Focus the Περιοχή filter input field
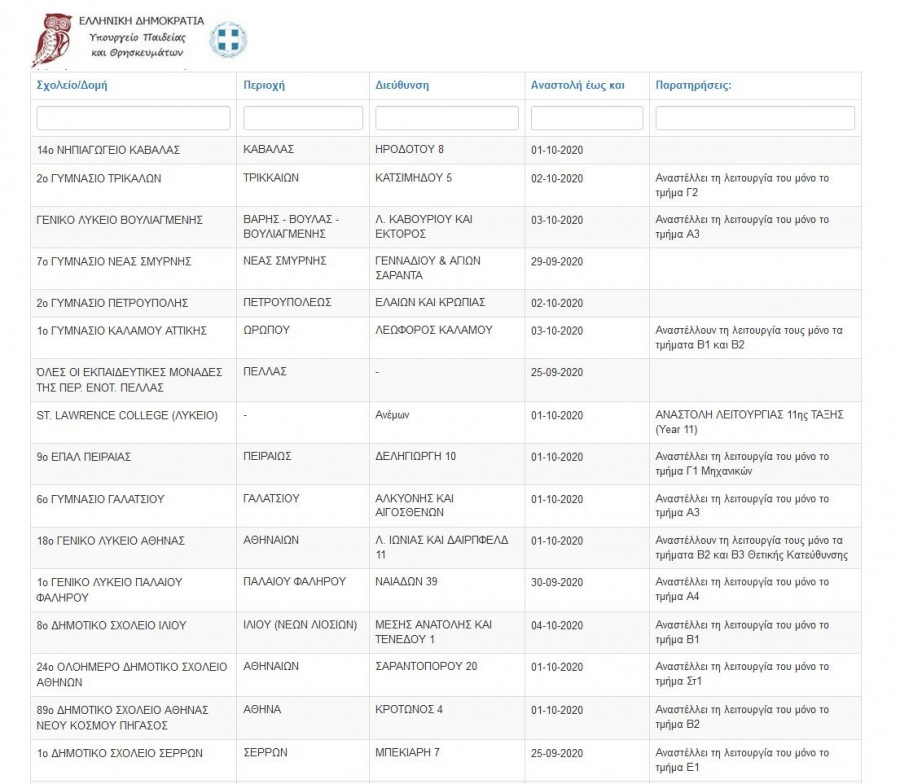The width and height of the screenshot is (900, 784). point(302,118)
